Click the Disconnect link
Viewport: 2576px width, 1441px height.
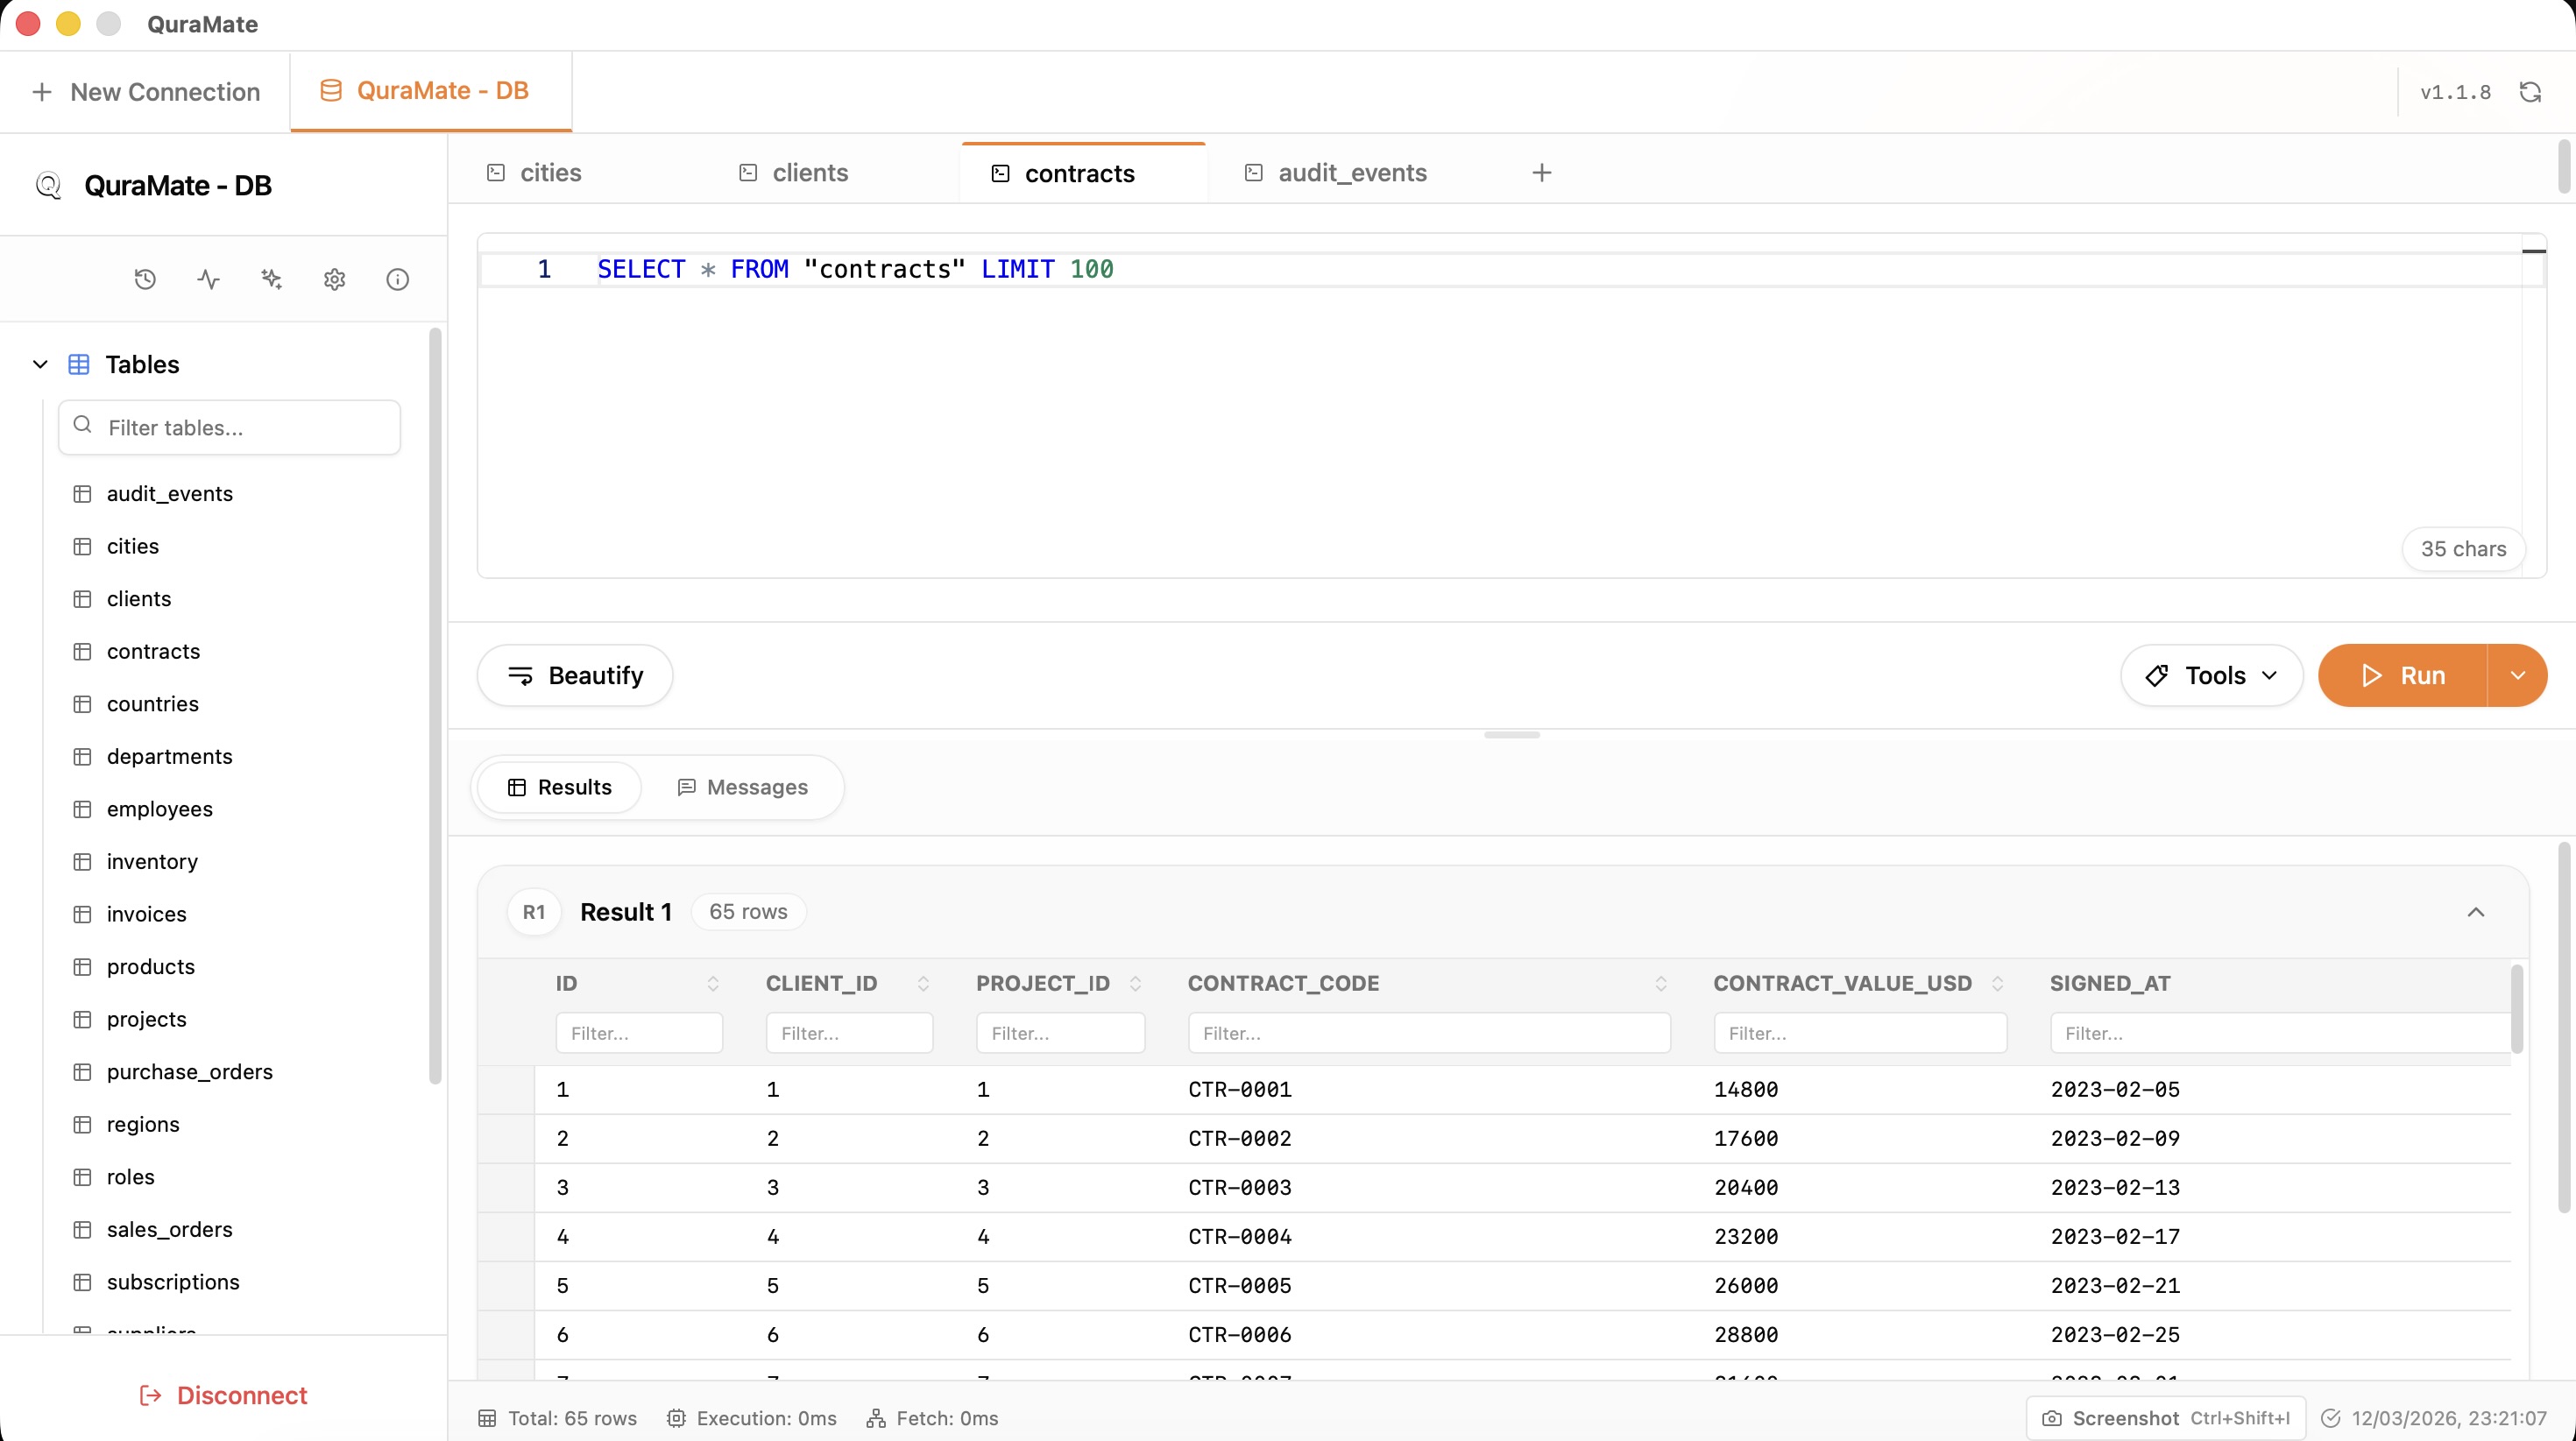click(222, 1395)
